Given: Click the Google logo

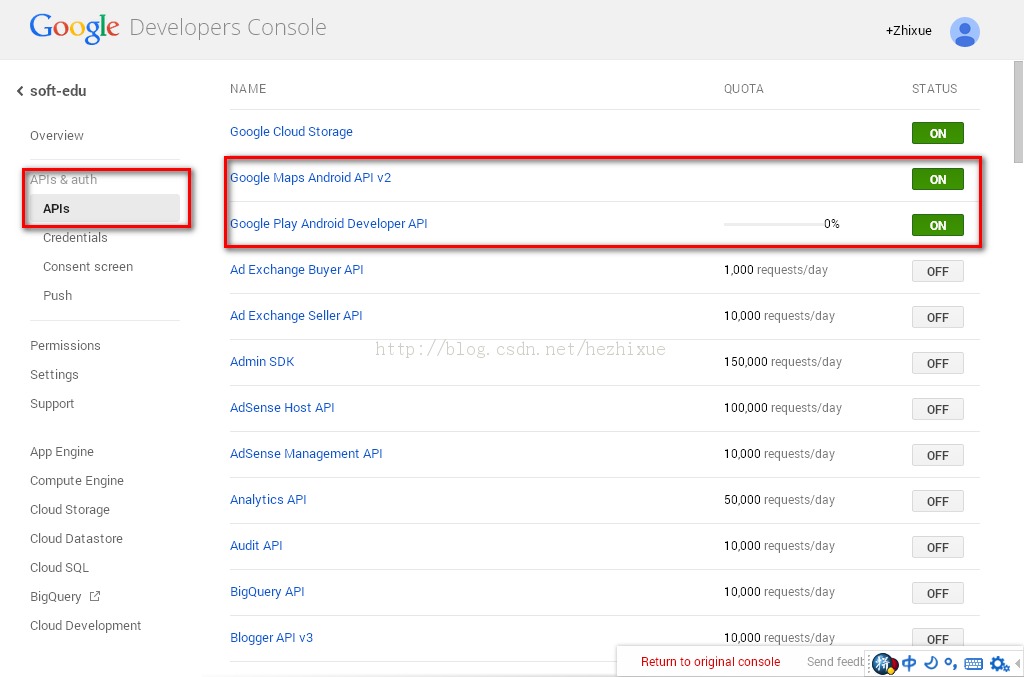Looking at the screenshot, I should 74,28.
